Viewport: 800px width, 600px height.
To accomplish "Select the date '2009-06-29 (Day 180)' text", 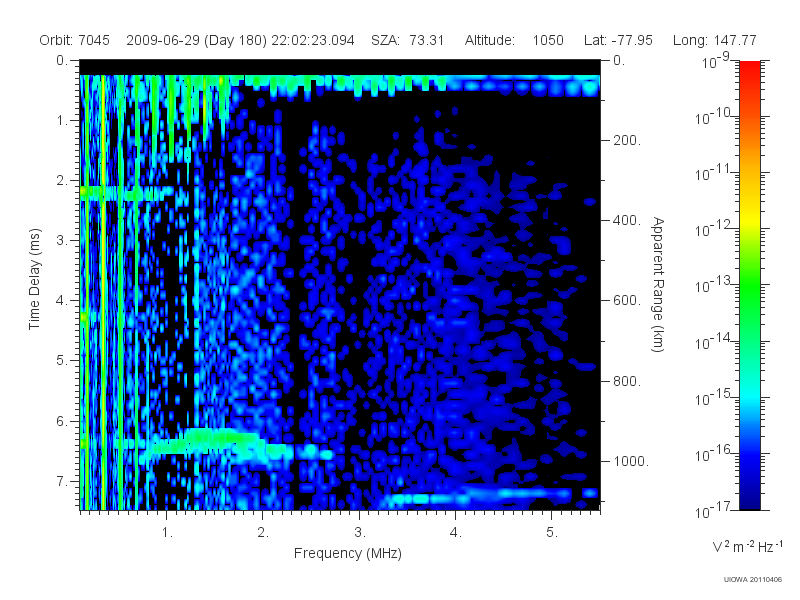I will point(196,40).
